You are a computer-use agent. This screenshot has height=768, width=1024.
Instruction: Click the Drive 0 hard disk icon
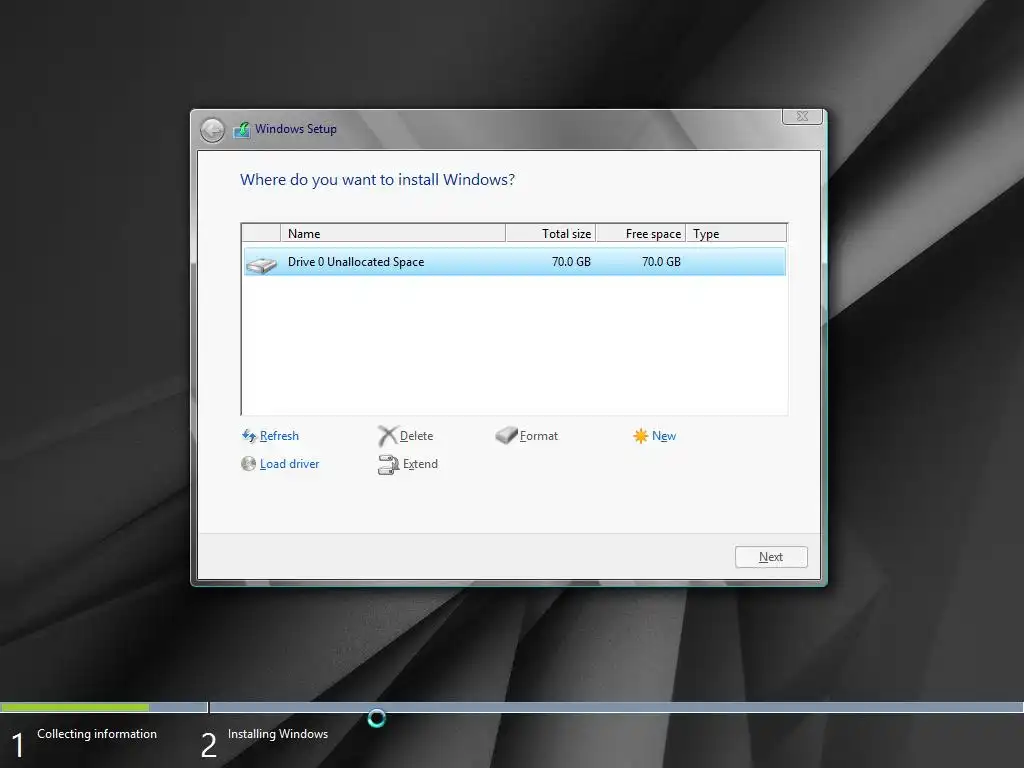click(262, 264)
